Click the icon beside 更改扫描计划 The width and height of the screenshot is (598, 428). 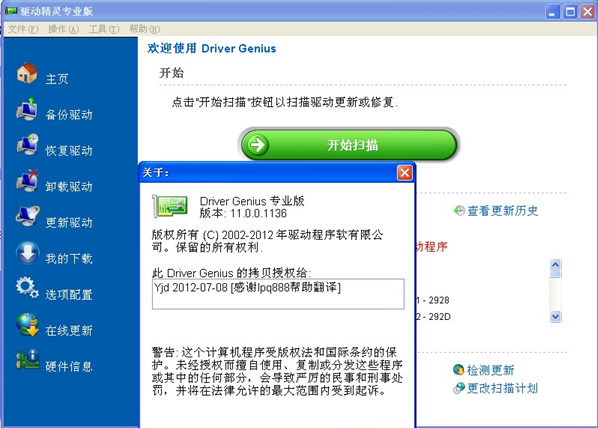tap(459, 388)
